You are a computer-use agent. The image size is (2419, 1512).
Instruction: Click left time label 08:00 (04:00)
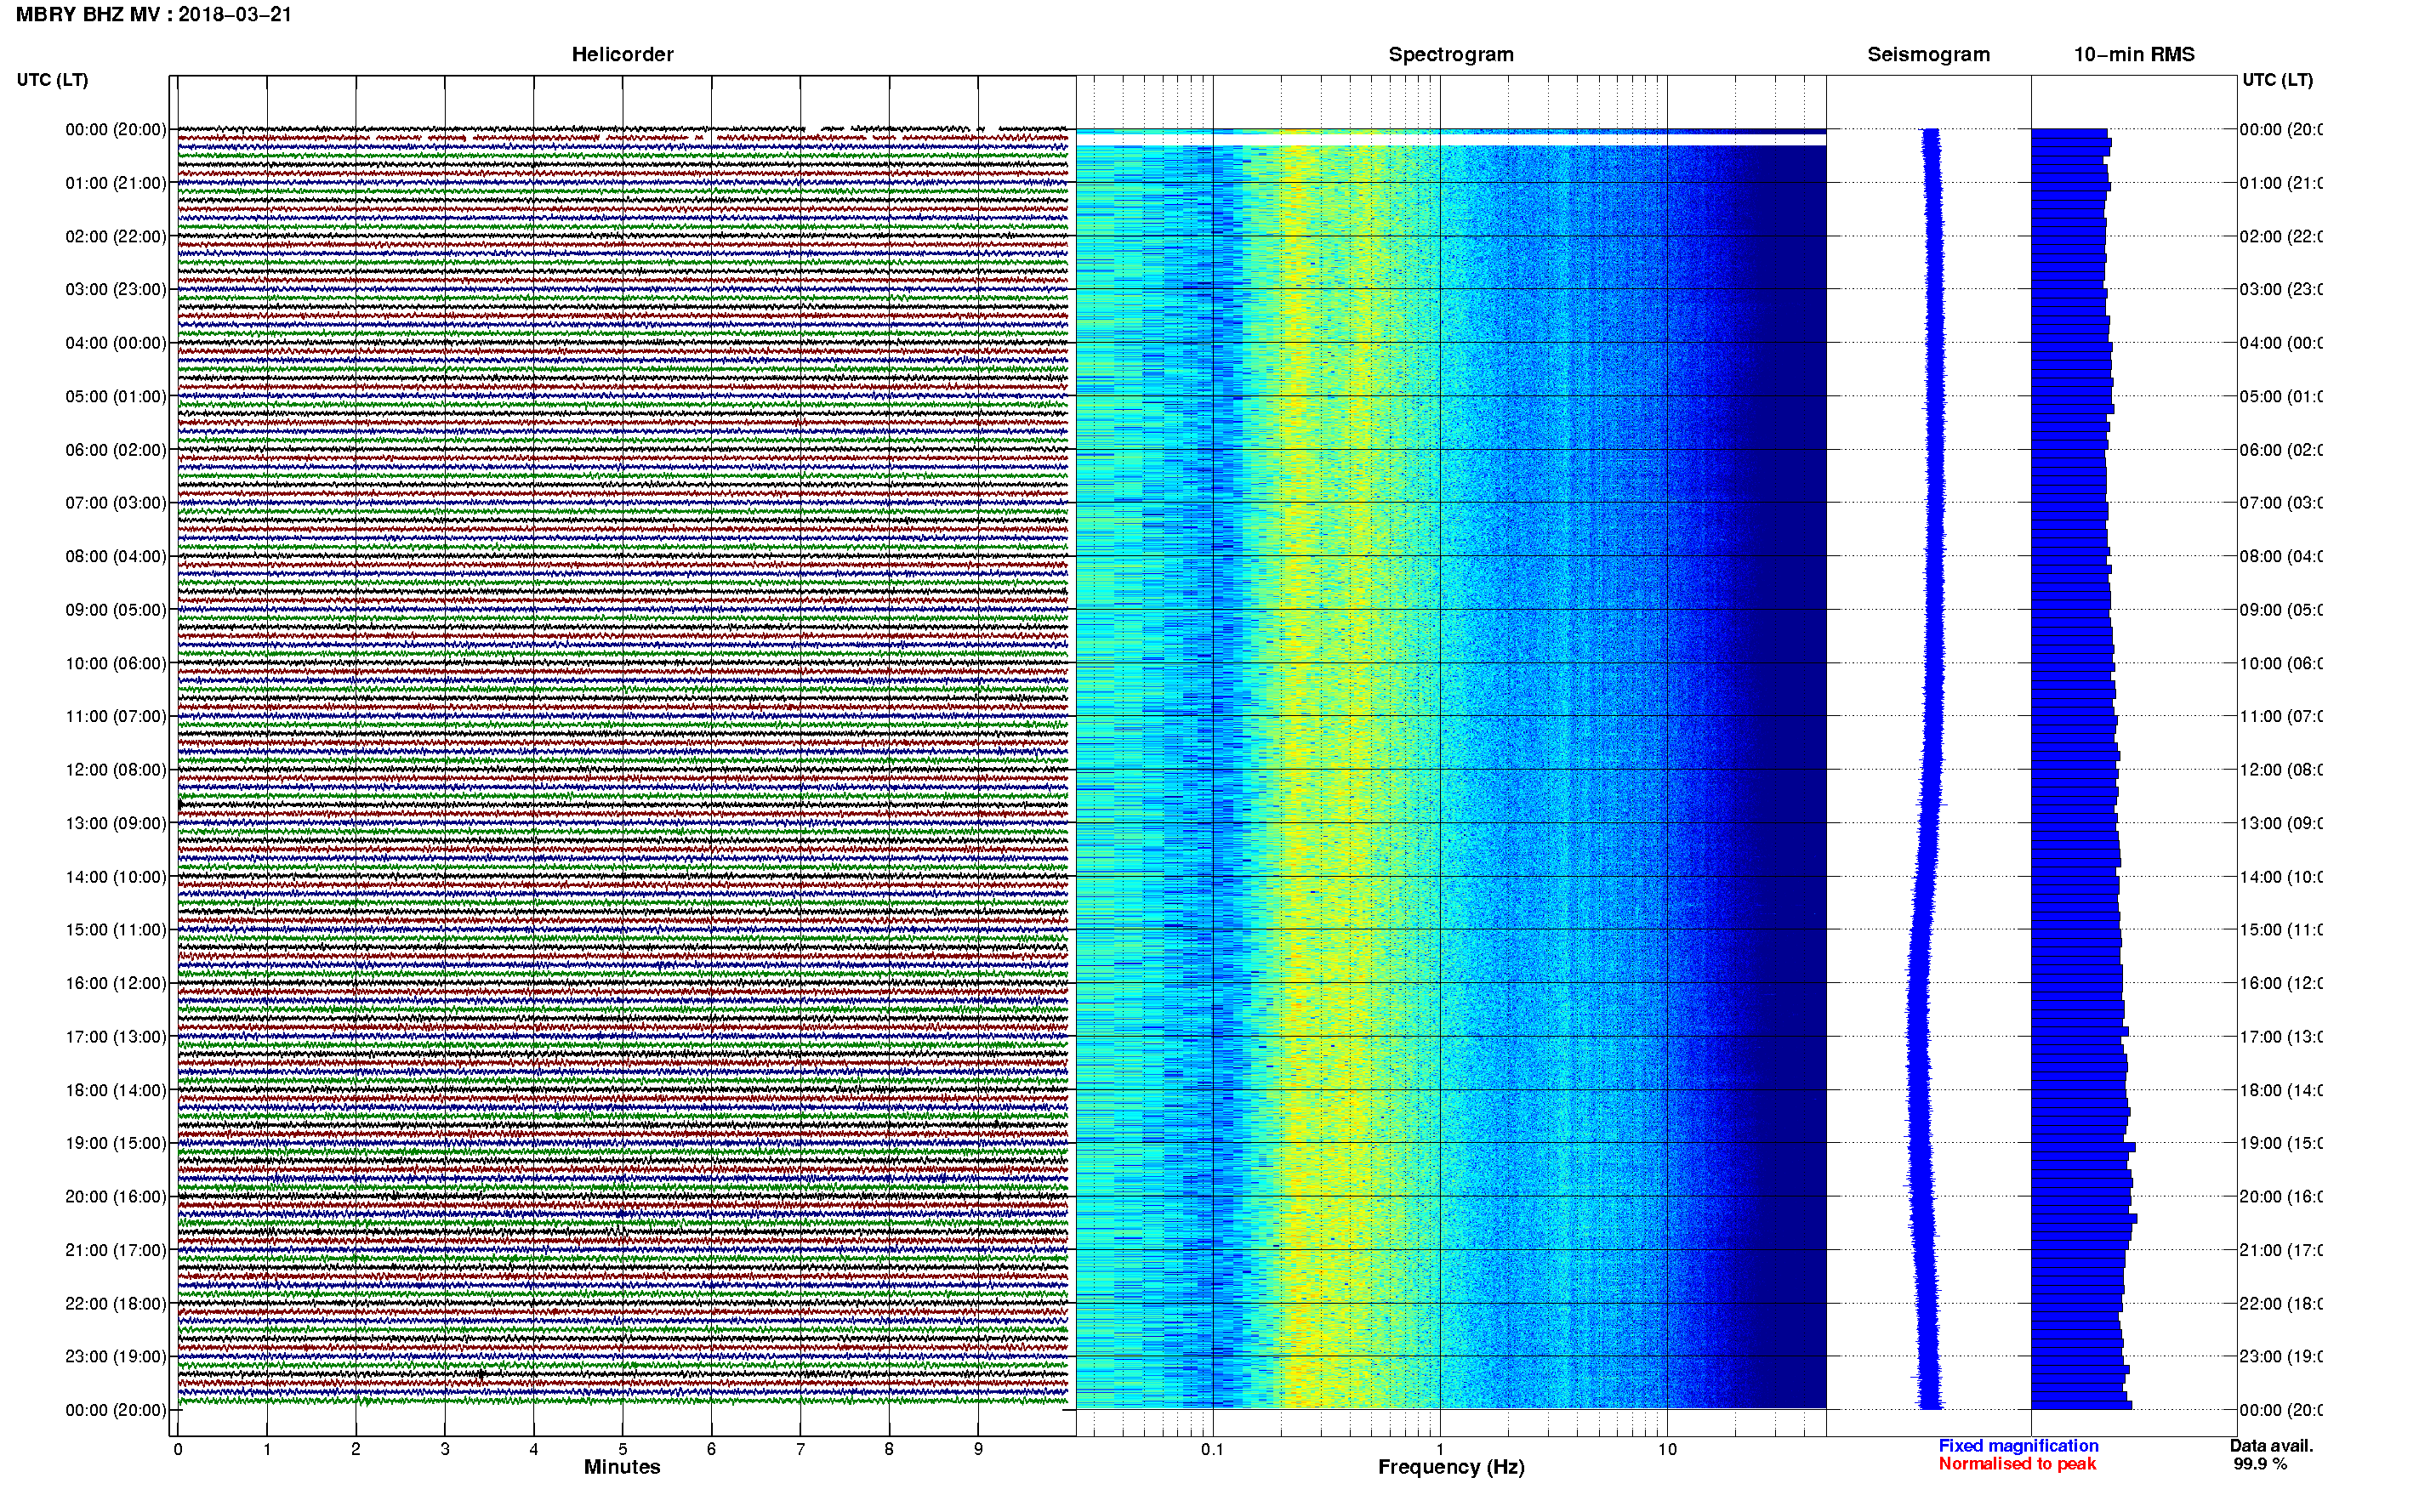click(x=116, y=556)
